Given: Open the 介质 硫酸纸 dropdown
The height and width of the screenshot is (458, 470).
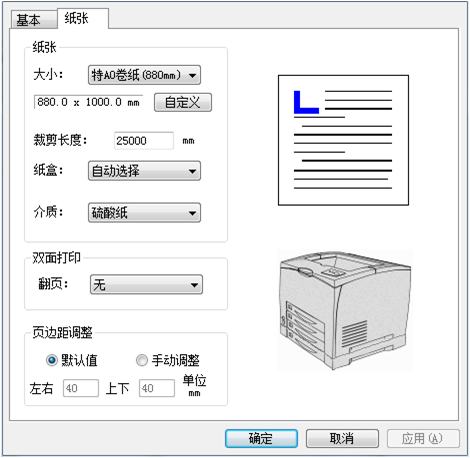Looking at the screenshot, I should pyautogui.click(x=144, y=213).
